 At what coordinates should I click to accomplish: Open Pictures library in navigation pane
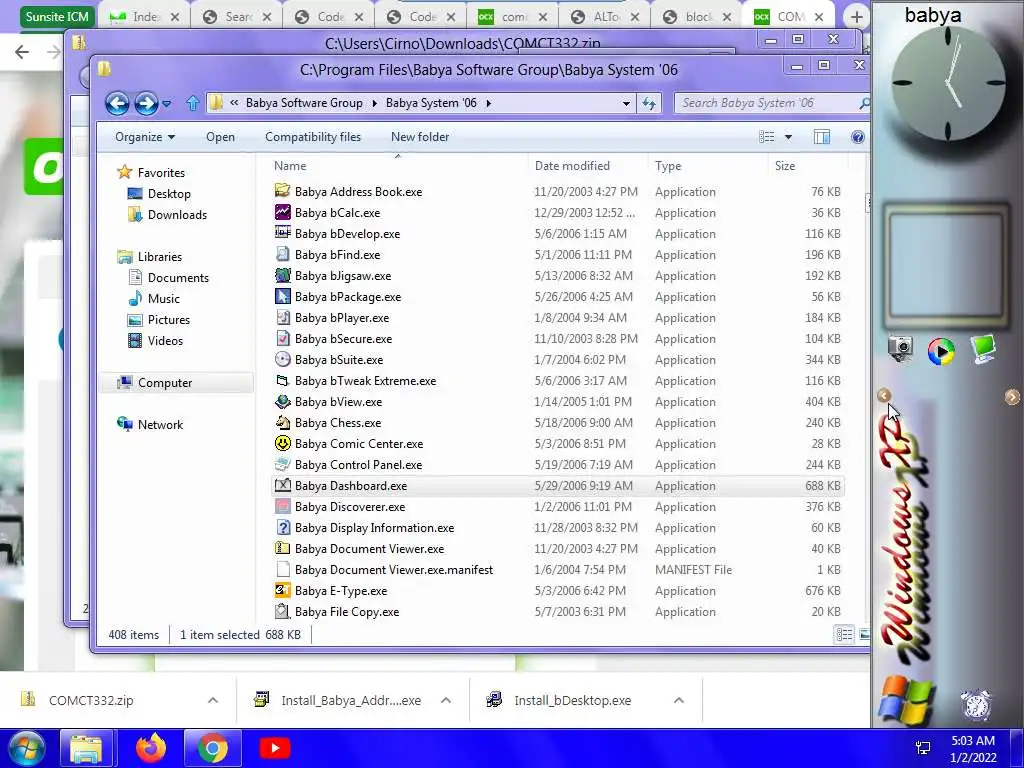pos(168,319)
